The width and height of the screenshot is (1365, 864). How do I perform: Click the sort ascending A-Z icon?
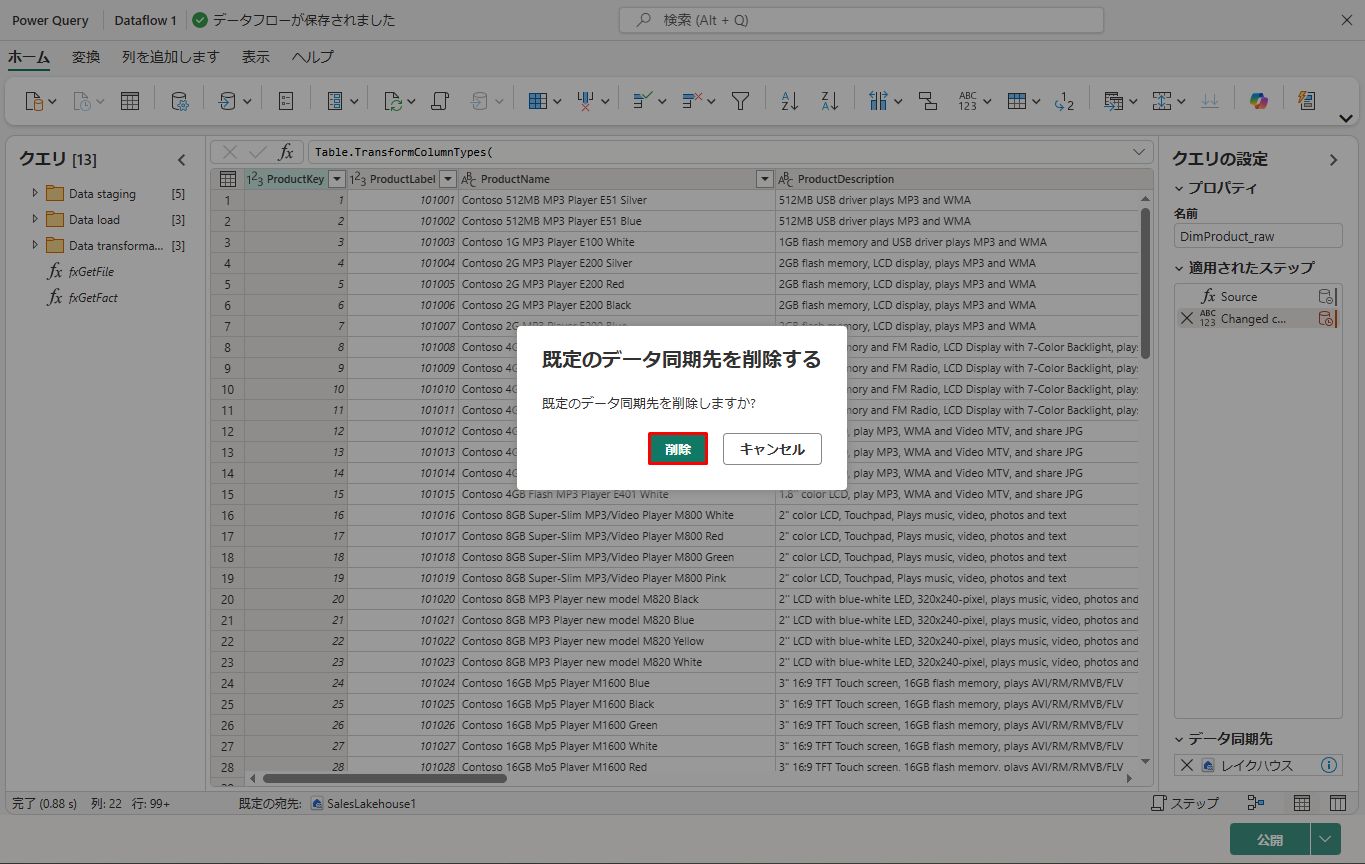[x=790, y=100]
